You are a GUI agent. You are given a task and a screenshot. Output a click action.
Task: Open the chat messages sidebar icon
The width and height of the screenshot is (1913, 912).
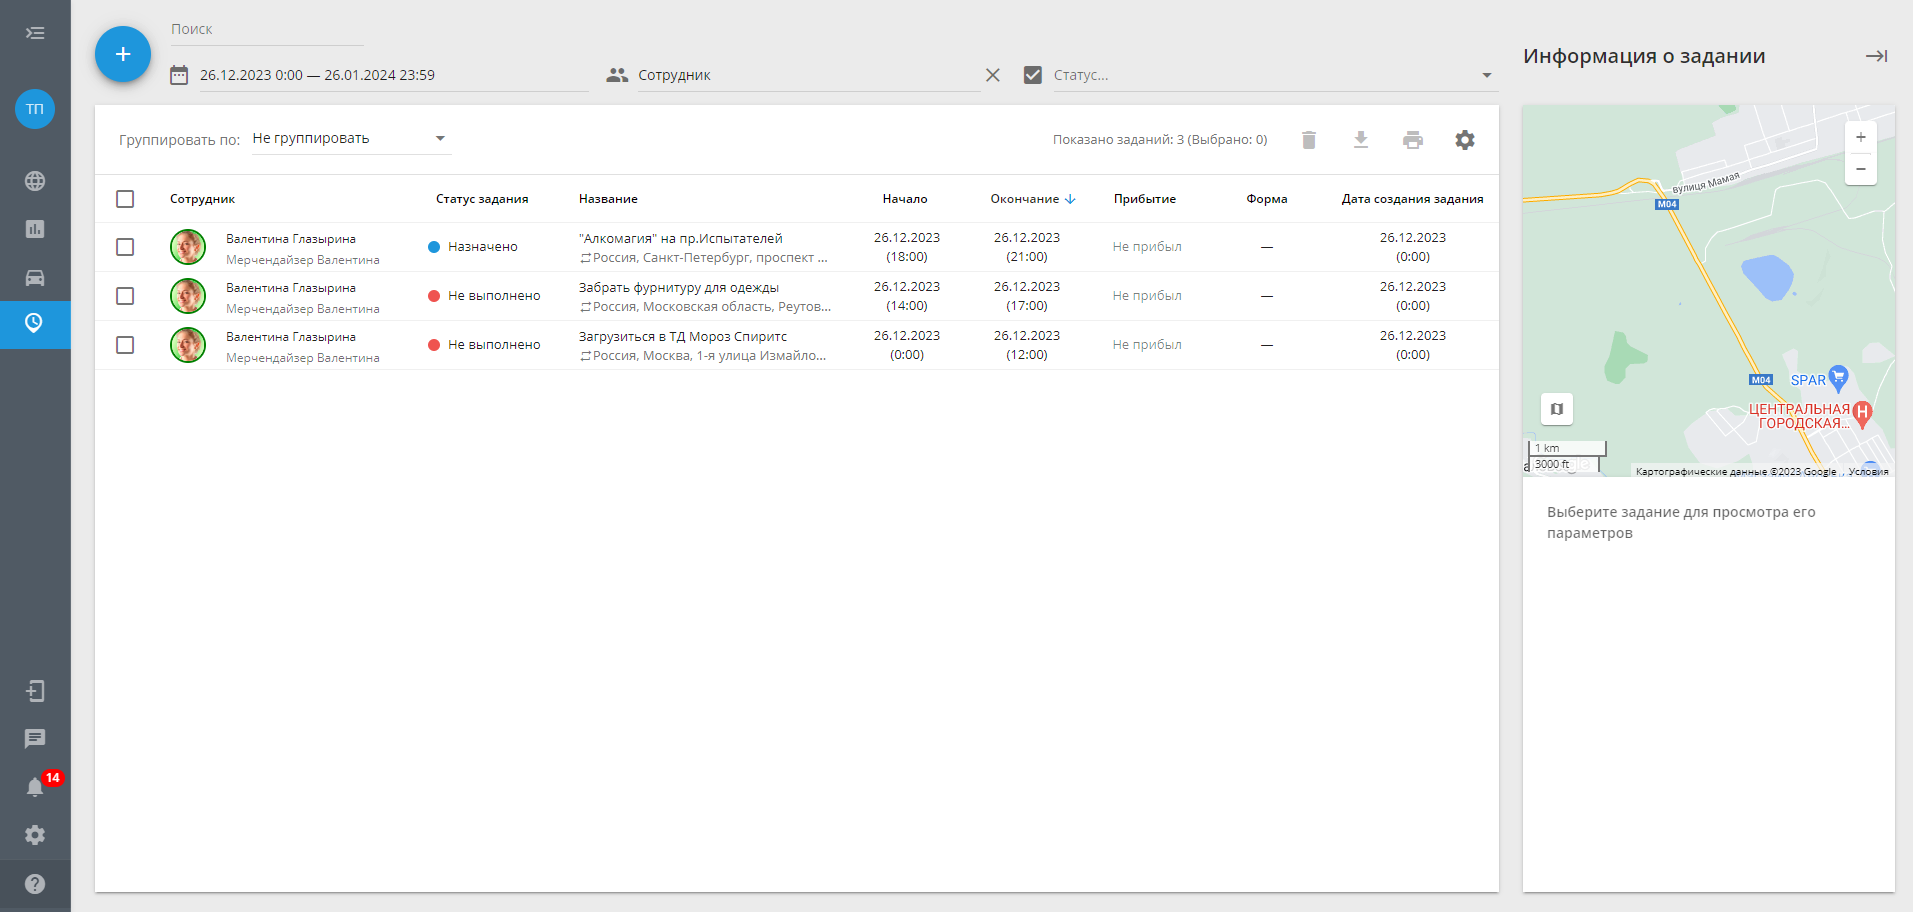click(x=35, y=739)
